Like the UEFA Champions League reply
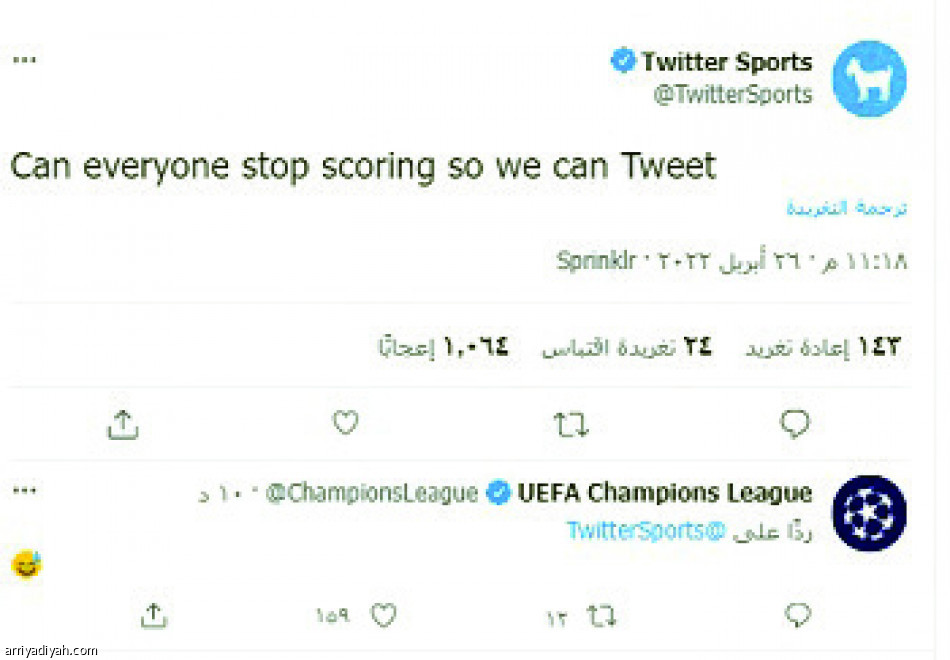950x660 pixels. [383, 614]
